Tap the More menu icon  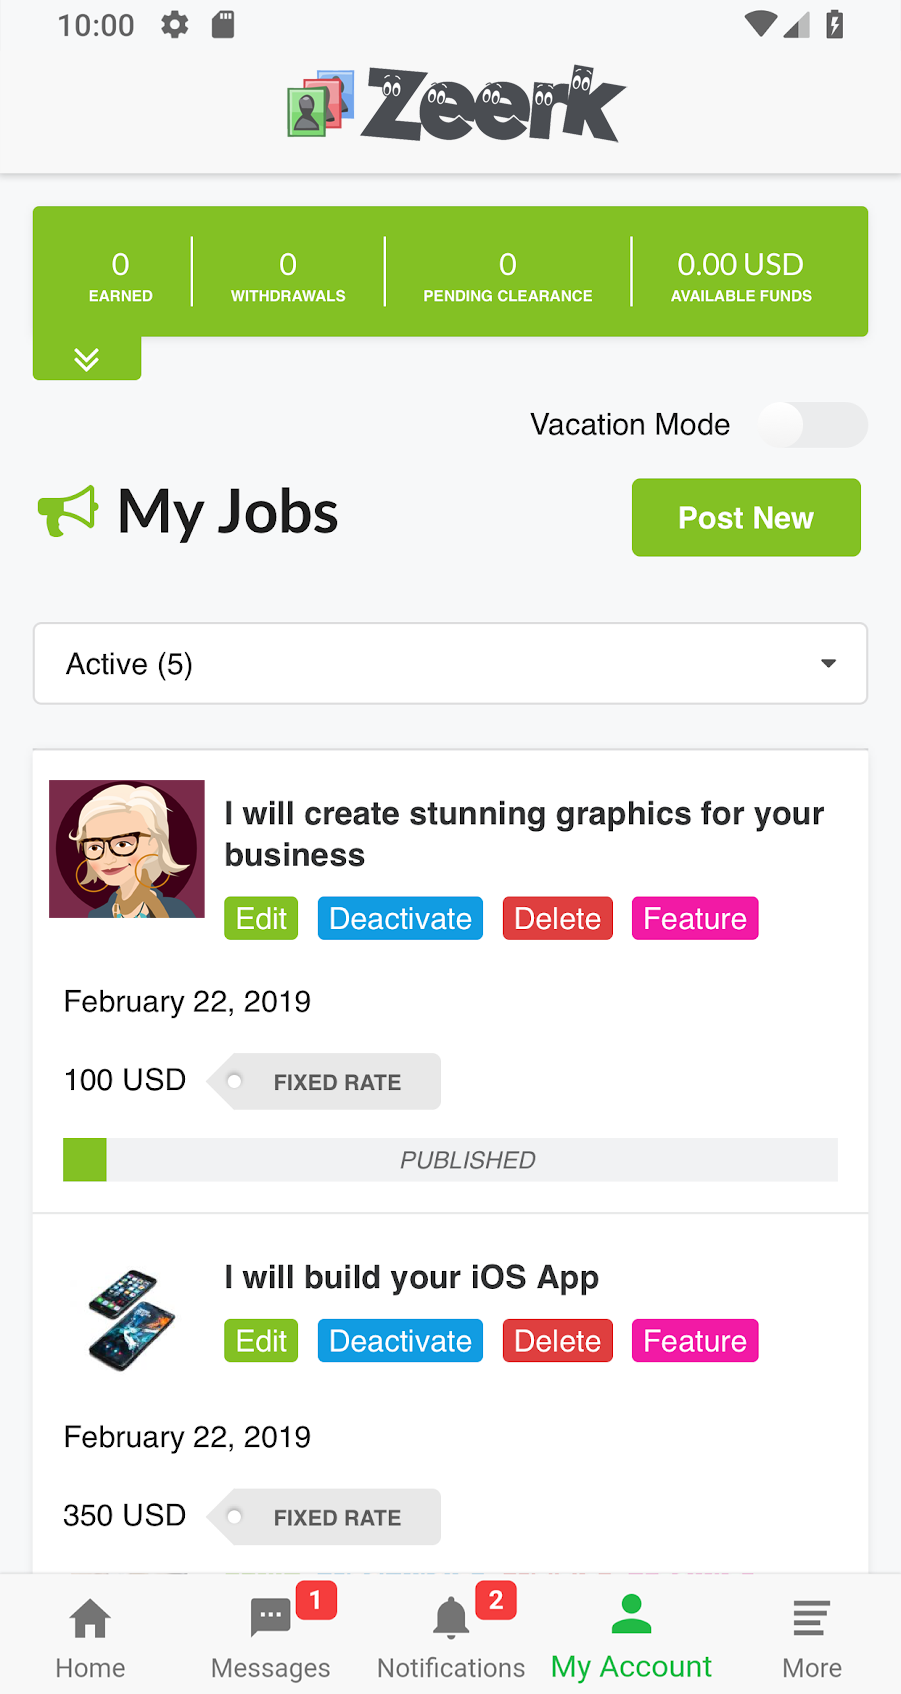point(811,1619)
